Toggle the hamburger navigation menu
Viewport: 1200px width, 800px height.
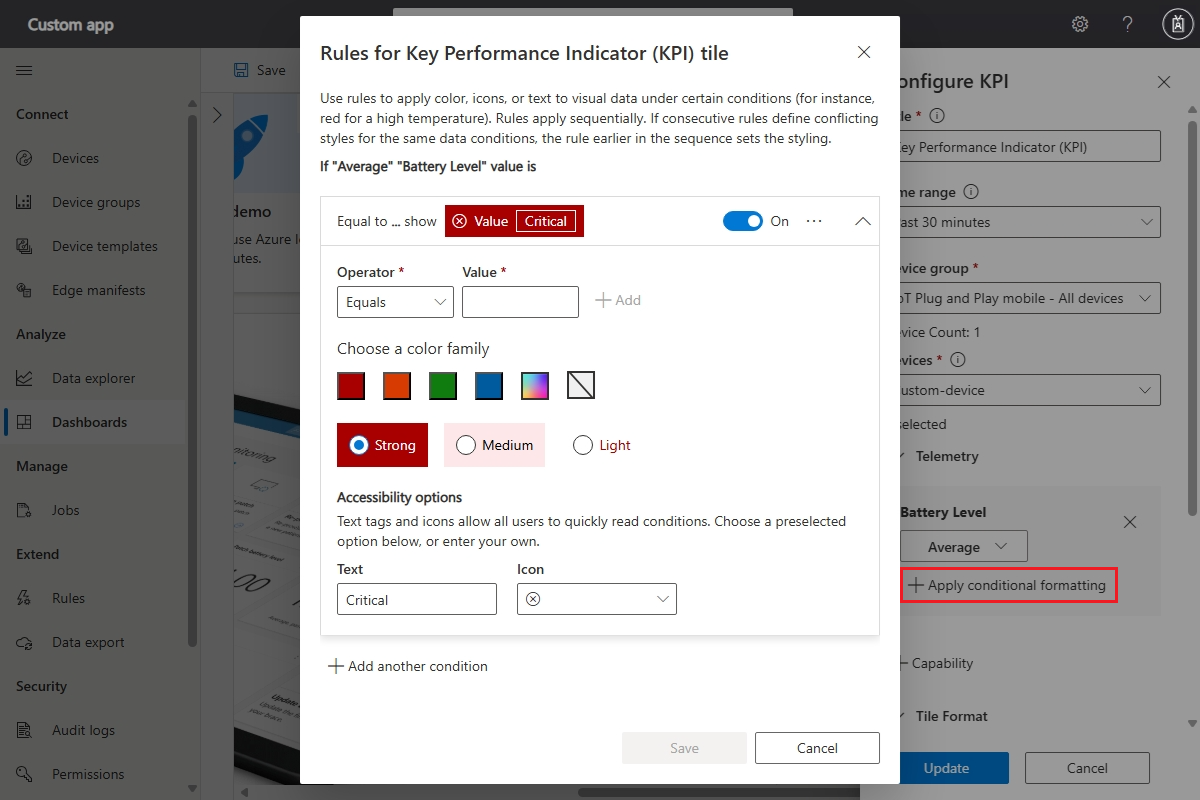24,70
